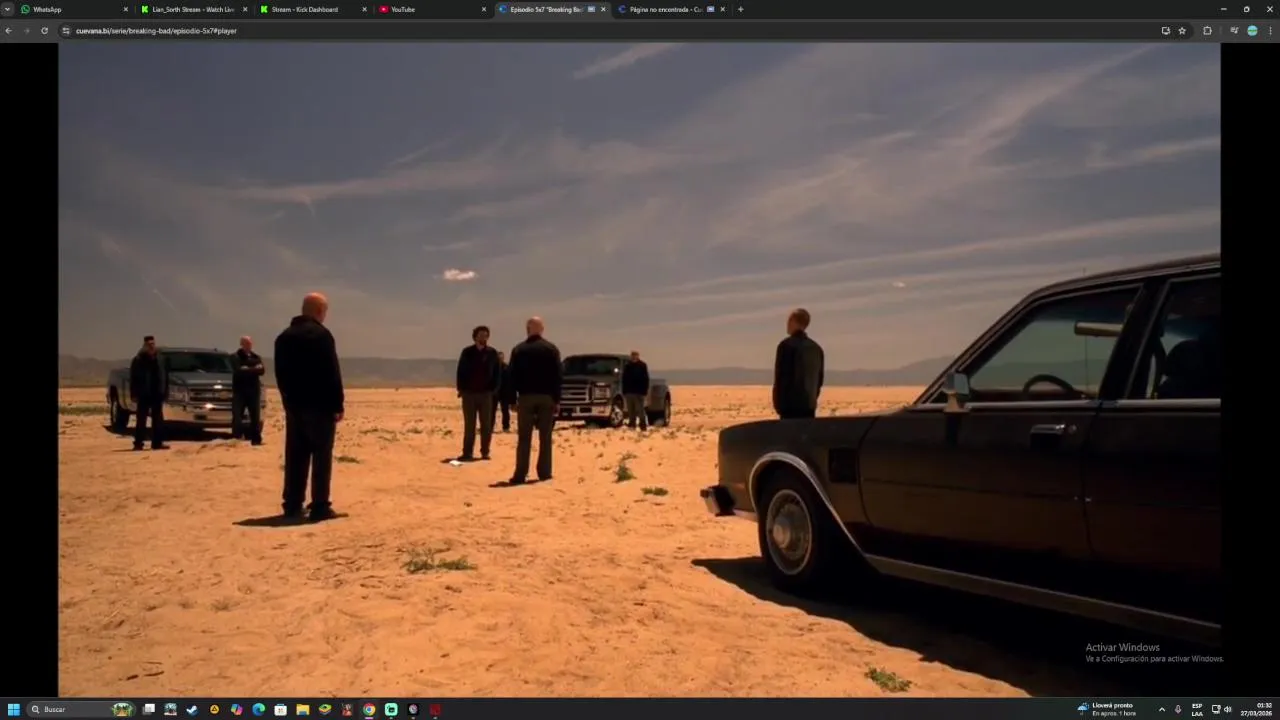Open media controls icon in toolbar
Image resolution: width=1280 pixels, height=720 pixels.
pos(1234,31)
